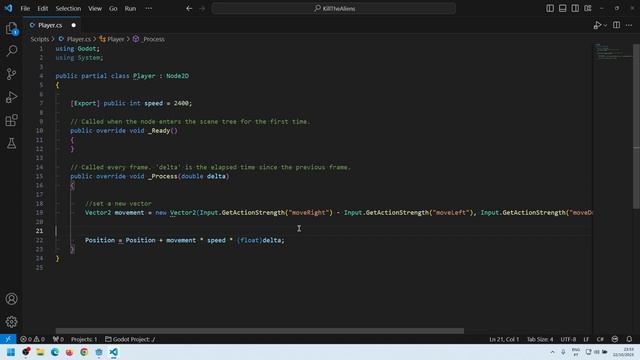Expand the overflow menu ellipsis

[149, 8]
